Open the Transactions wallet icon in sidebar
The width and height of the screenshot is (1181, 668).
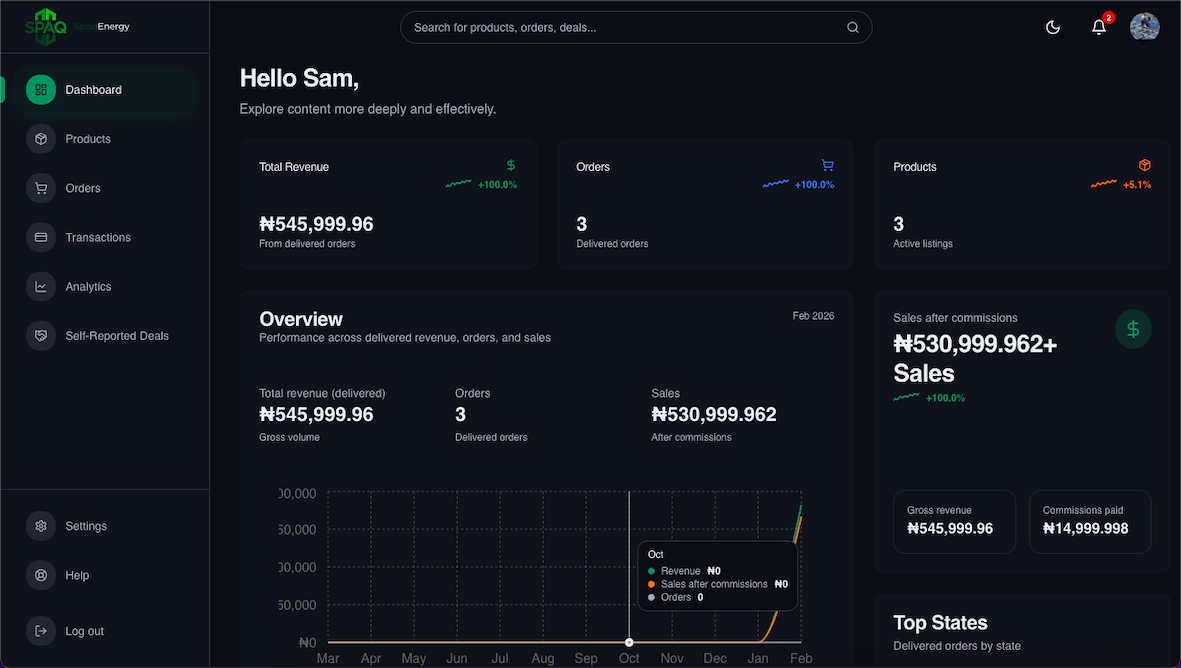pyautogui.click(x=40, y=237)
